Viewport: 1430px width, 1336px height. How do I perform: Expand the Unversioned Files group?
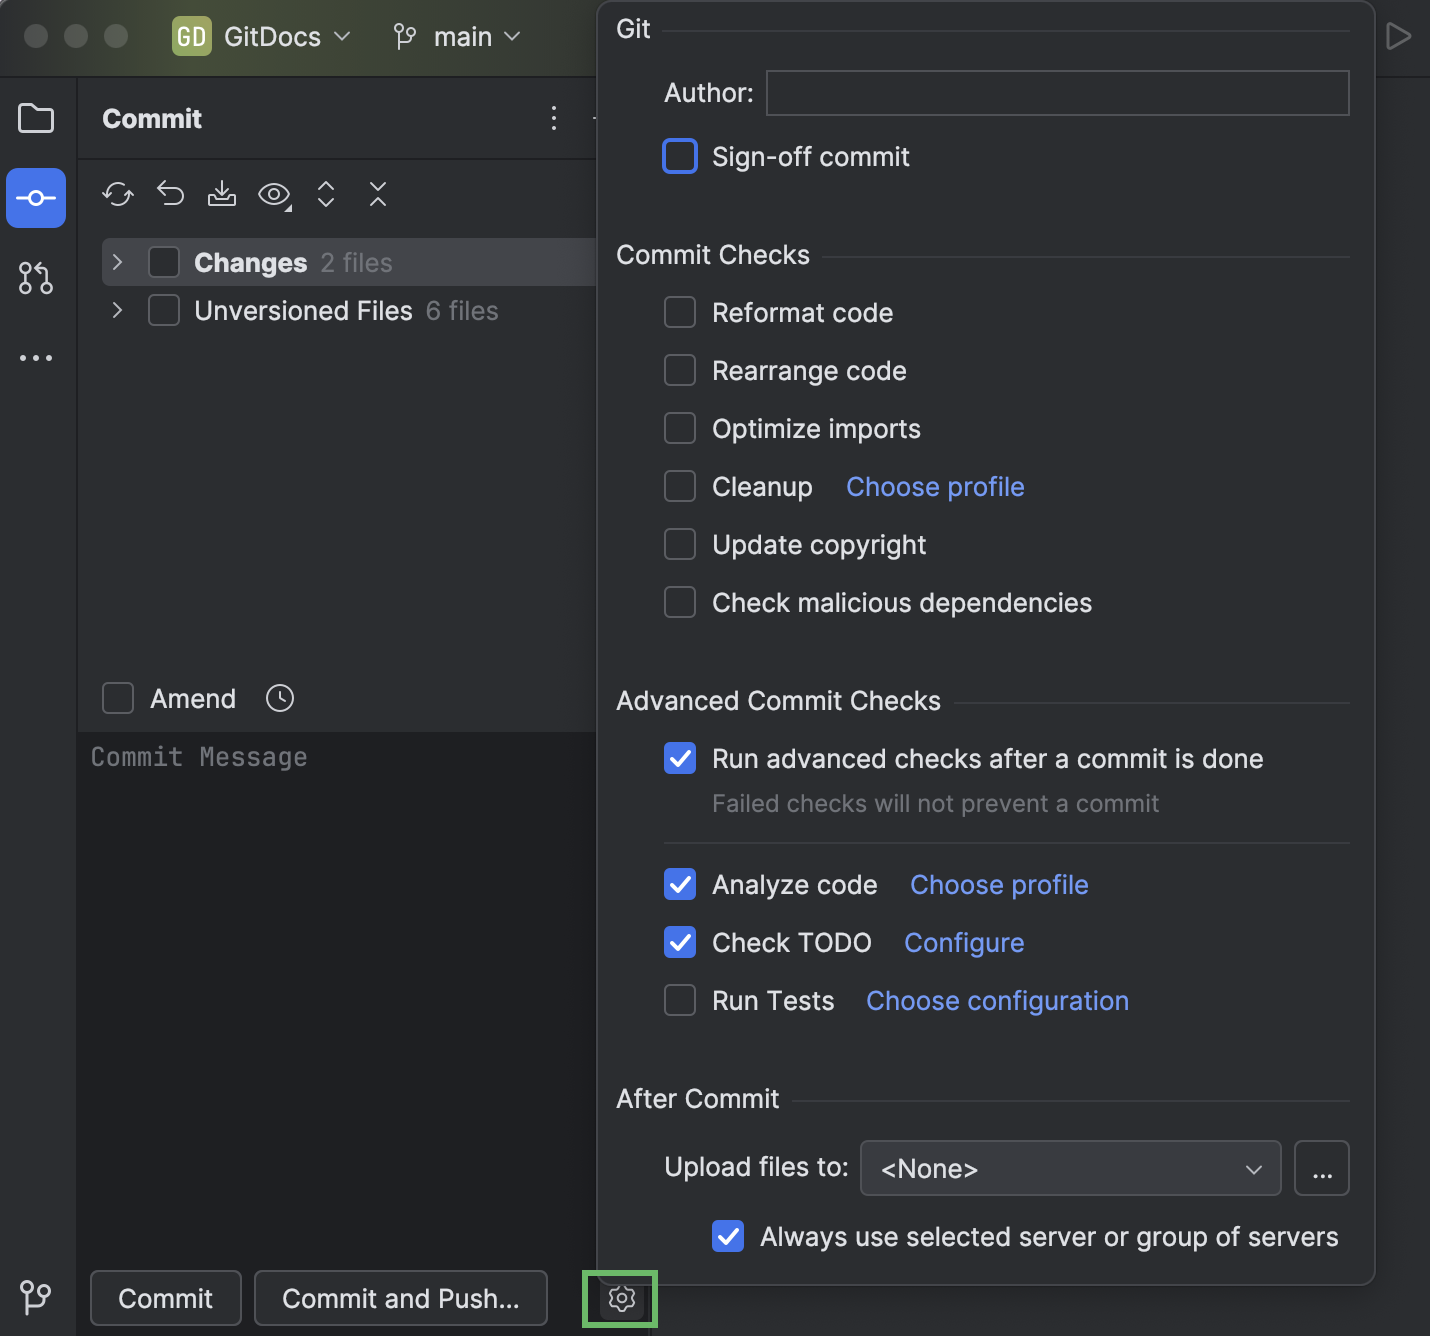(x=117, y=310)
